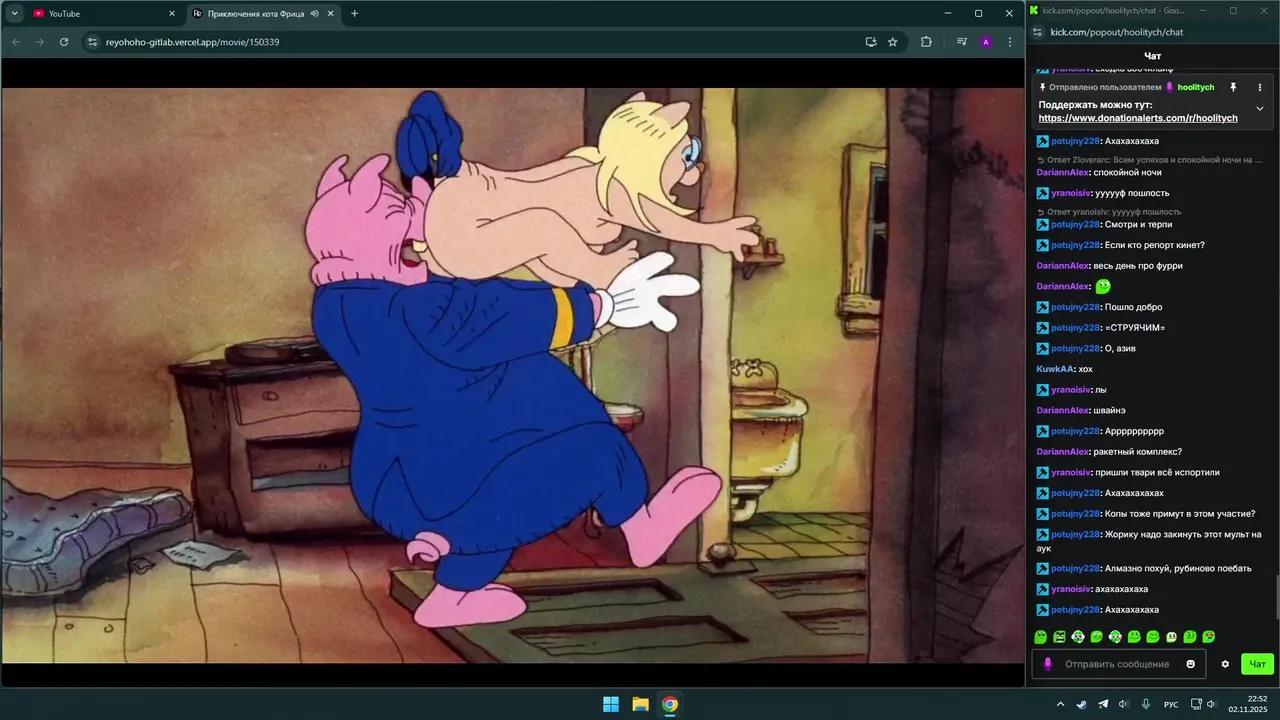
Task: Mute the Приключения кота Фрица tab audio
Action: [315, 14]
